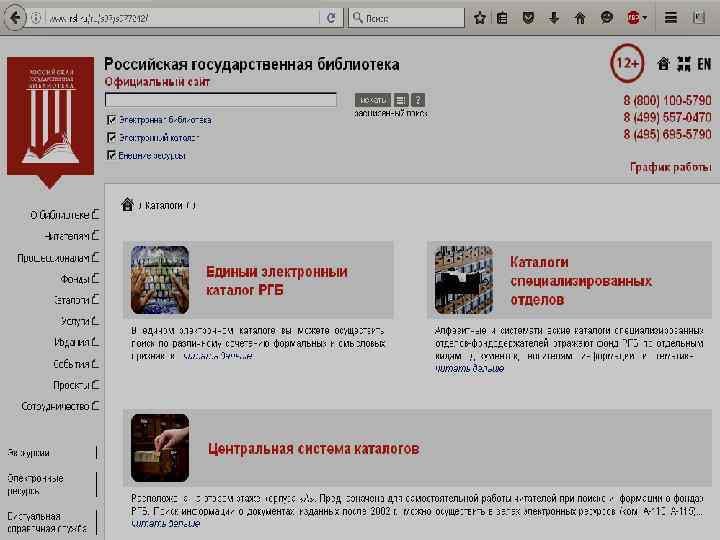Screen dimensions: 720x540
Task: Click phone number 8 (495) 695-5790
Action: click(667, 134)
